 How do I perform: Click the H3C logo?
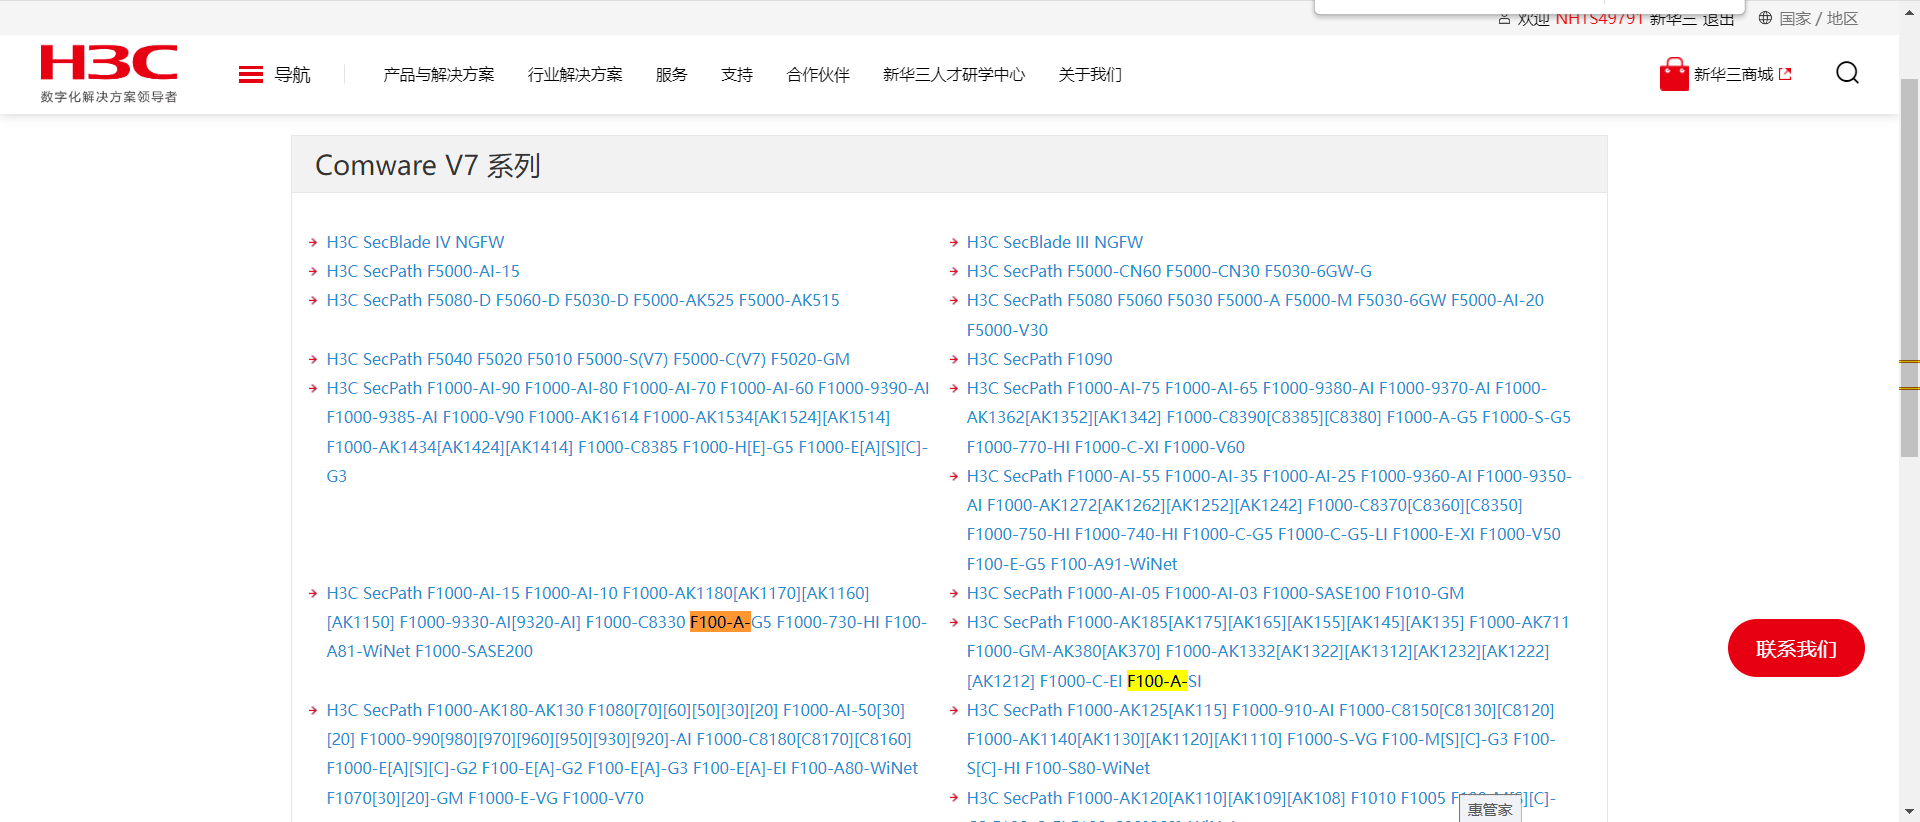(x=109, y=73)
